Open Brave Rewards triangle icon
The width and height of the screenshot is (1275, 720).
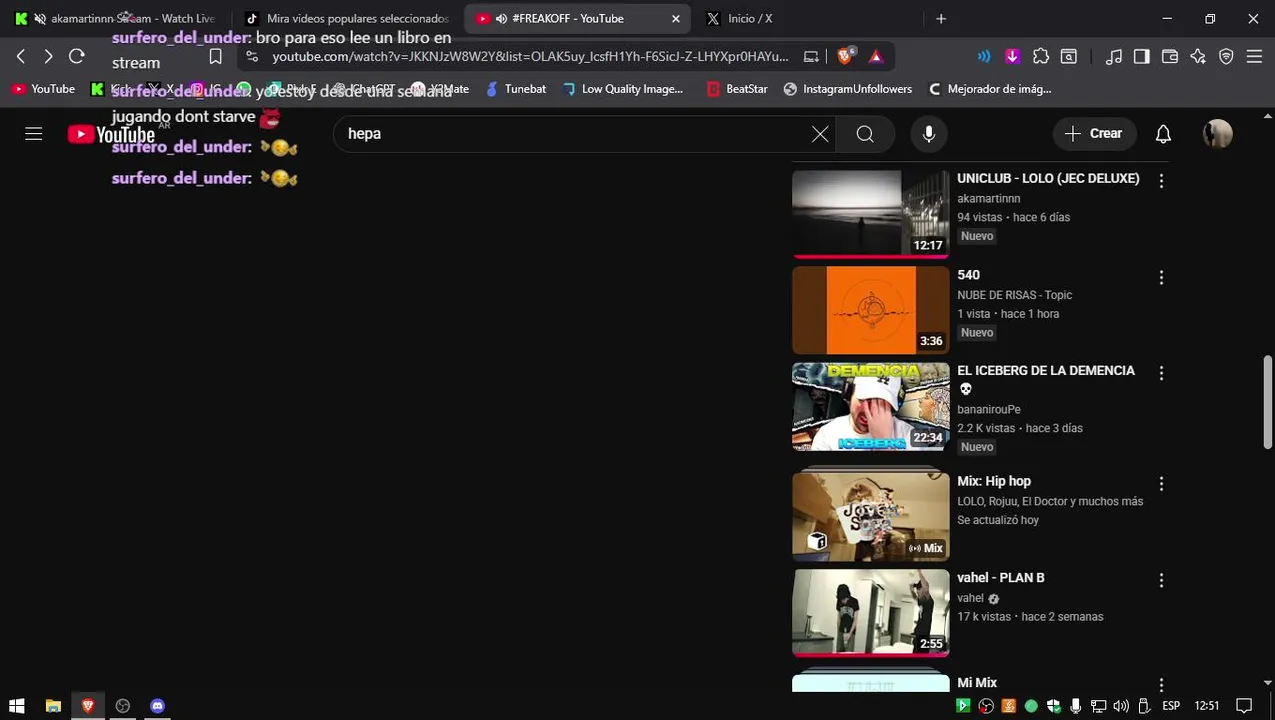(x=876, y=57)
